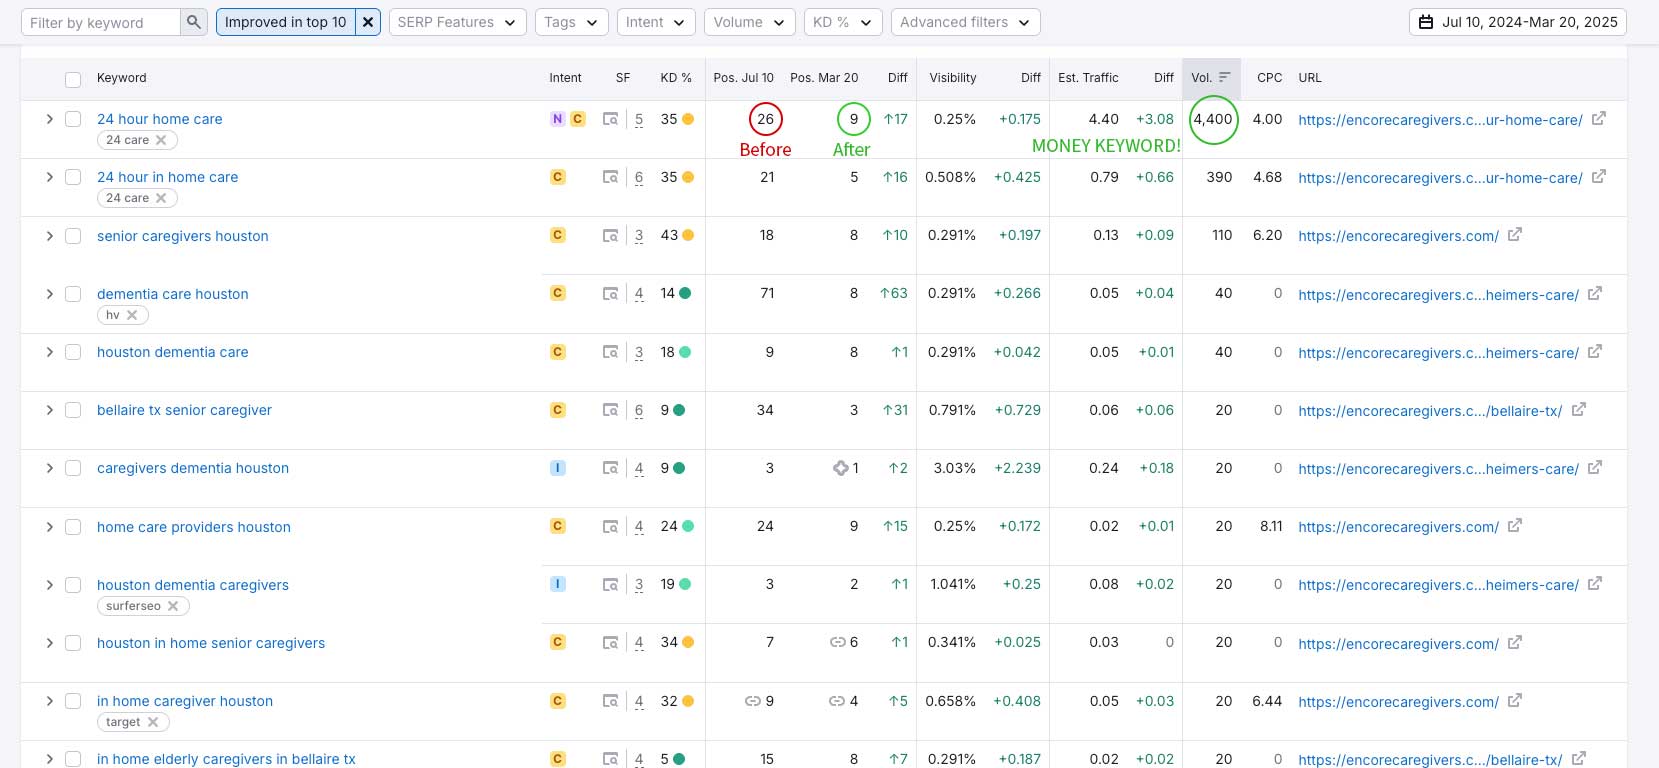Check the box for 24 hour in home care
The width and height of the screenshot is (1659, 768).
73,177
